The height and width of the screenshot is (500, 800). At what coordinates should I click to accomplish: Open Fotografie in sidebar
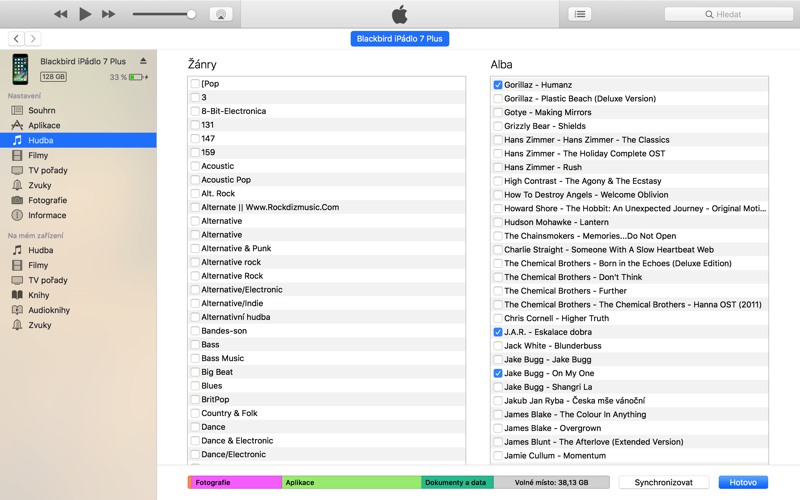(x=47, y=200)
